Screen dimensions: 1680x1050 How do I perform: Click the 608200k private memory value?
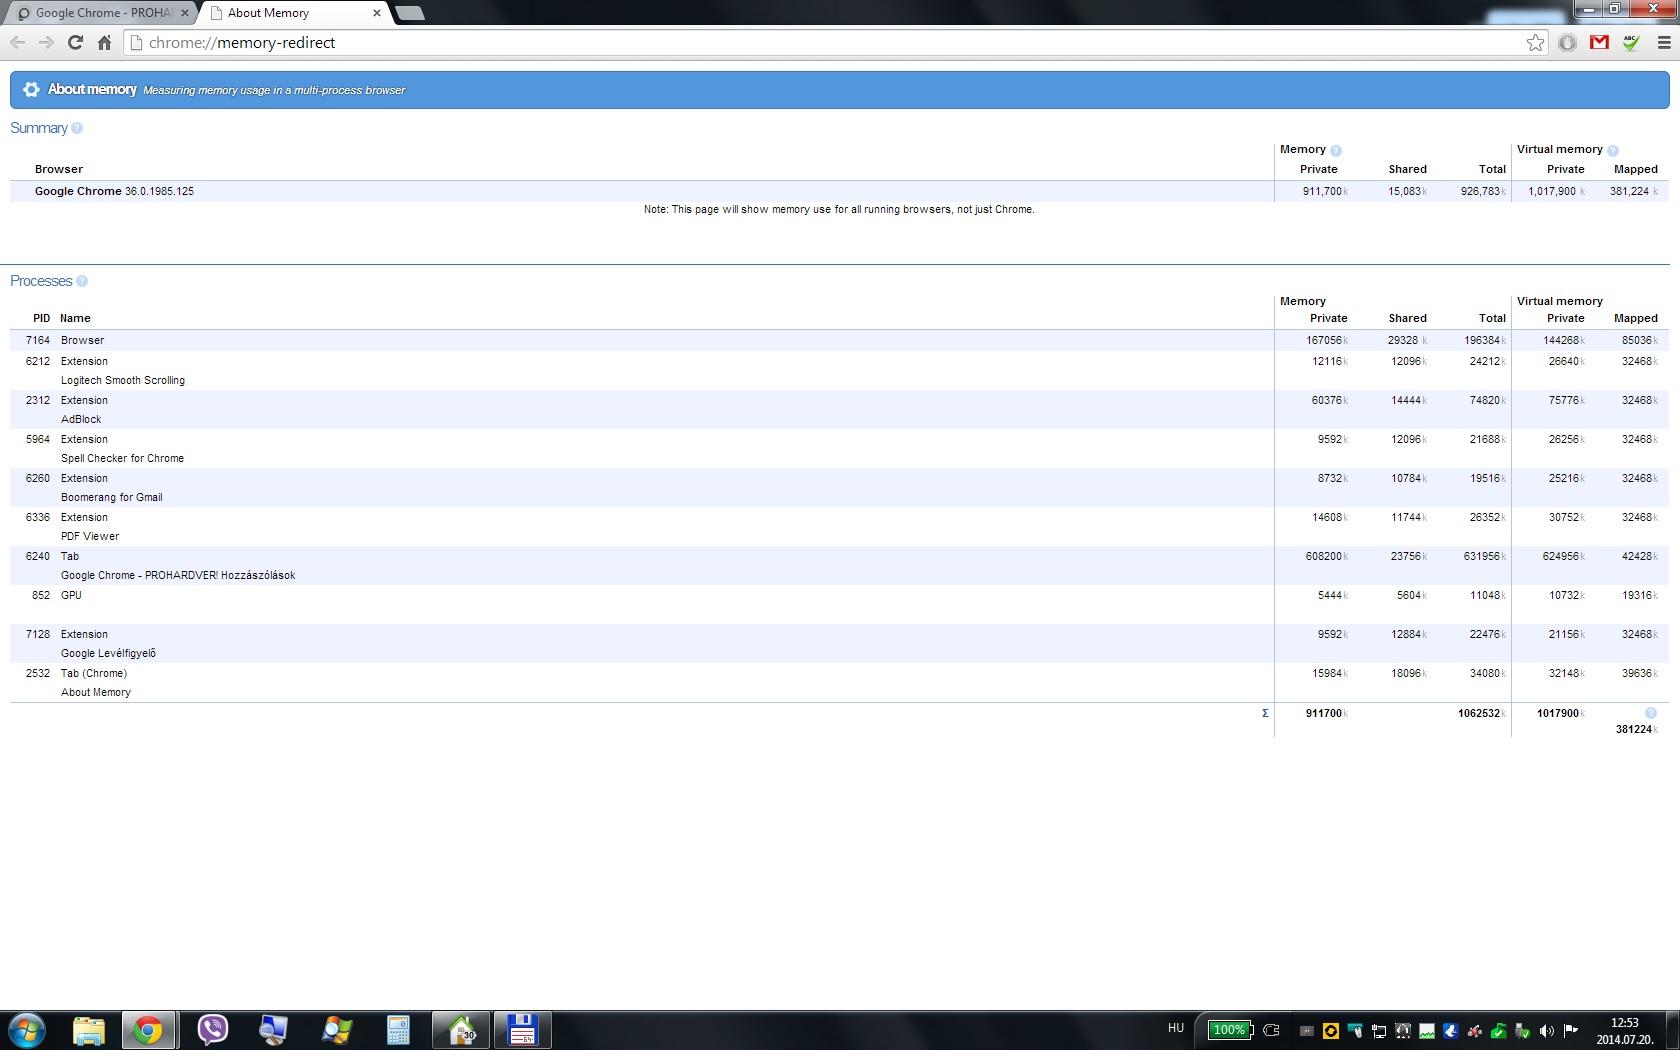coord(1326,556)
